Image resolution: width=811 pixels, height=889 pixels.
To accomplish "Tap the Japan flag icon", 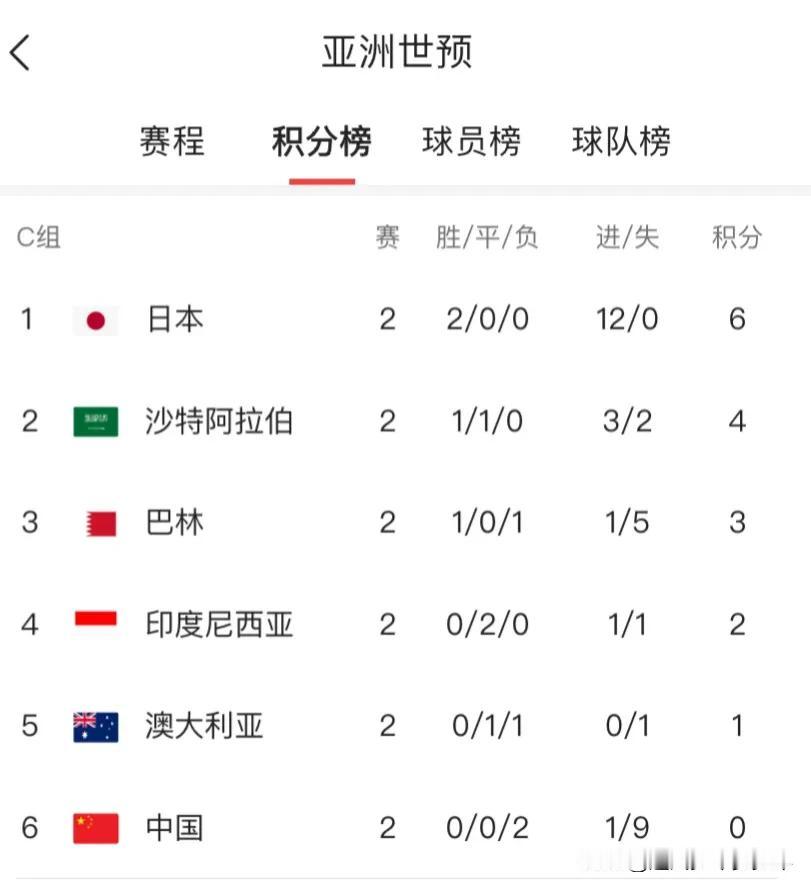I will 95,320.
